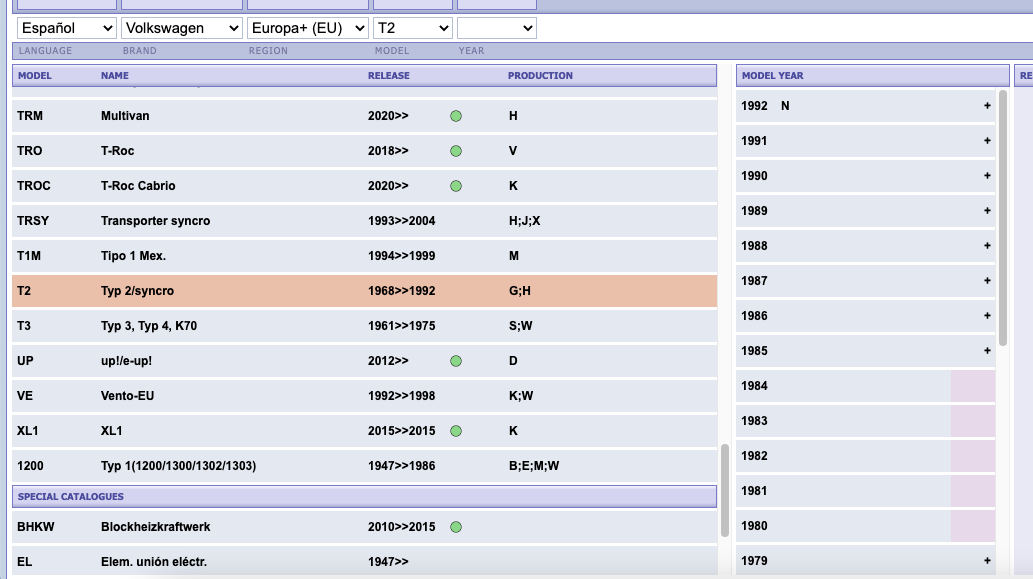1033x579 pixels.
Task: Click the T1M model code
Action: [29, 256]
